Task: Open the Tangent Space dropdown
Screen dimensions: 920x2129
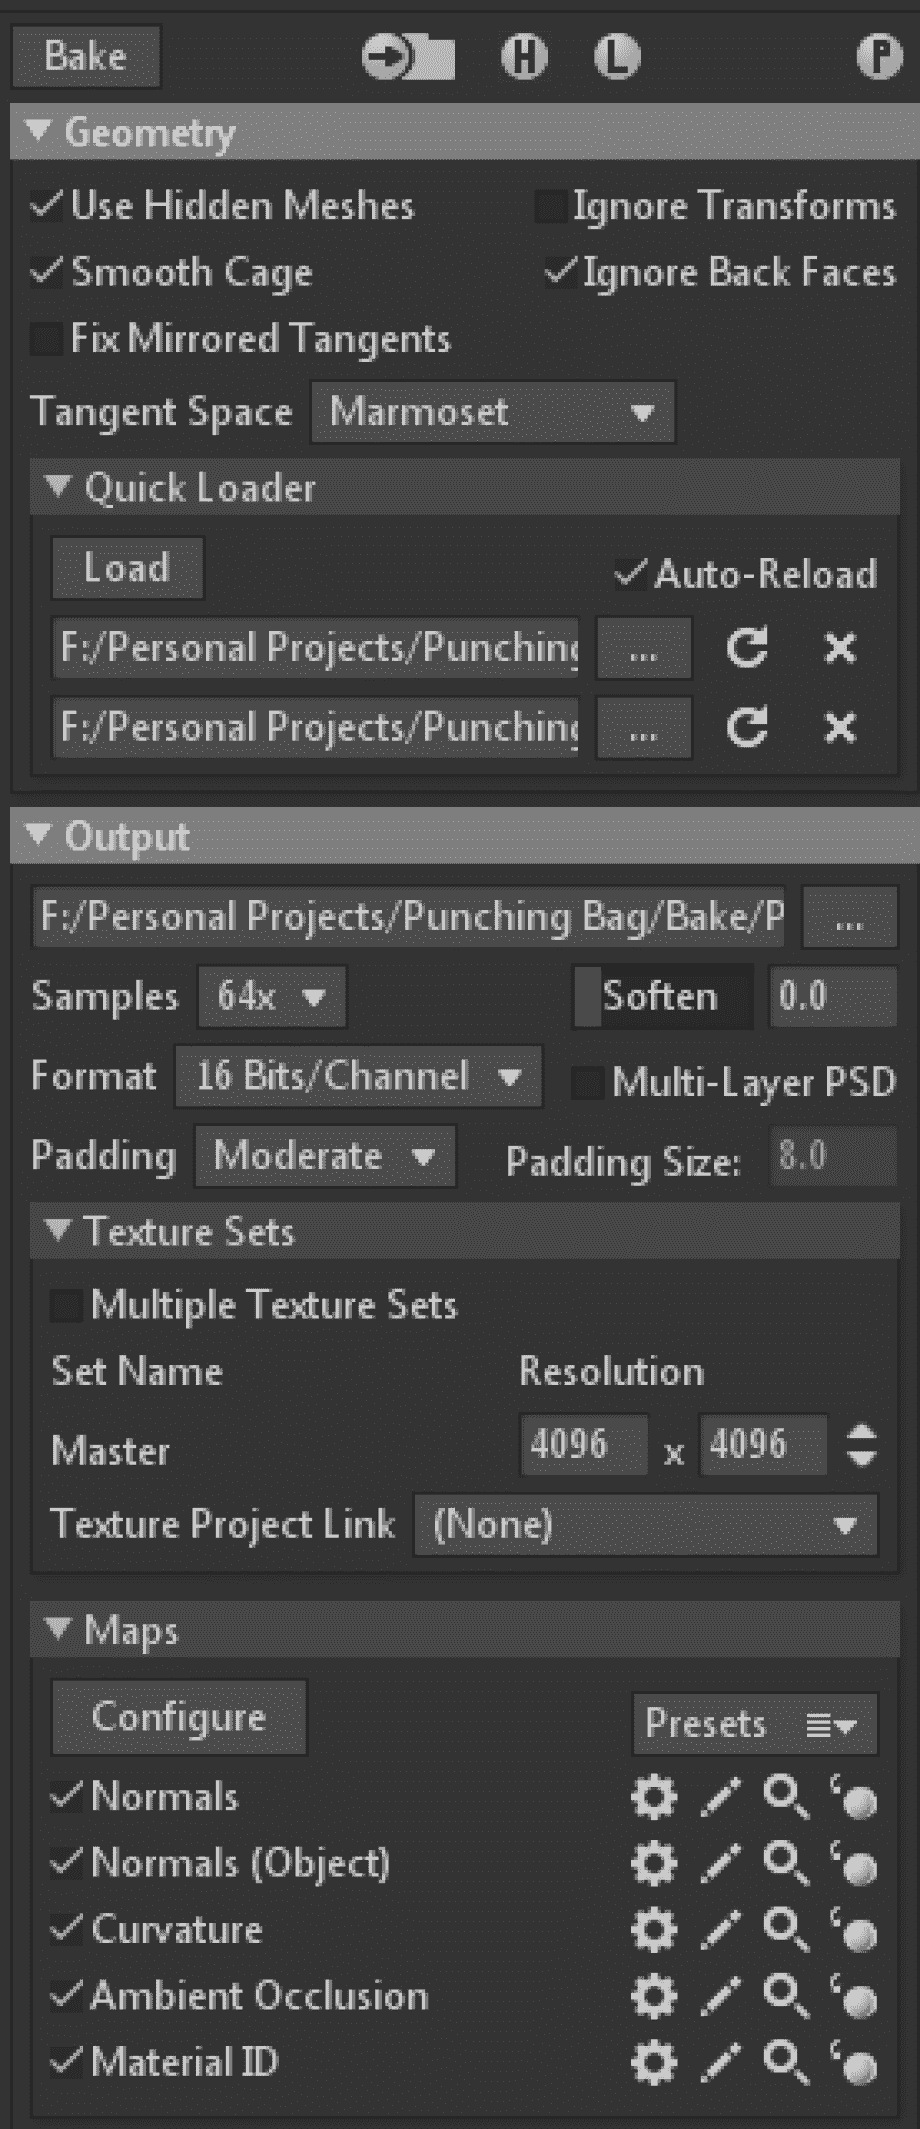Action: point(493,412)
